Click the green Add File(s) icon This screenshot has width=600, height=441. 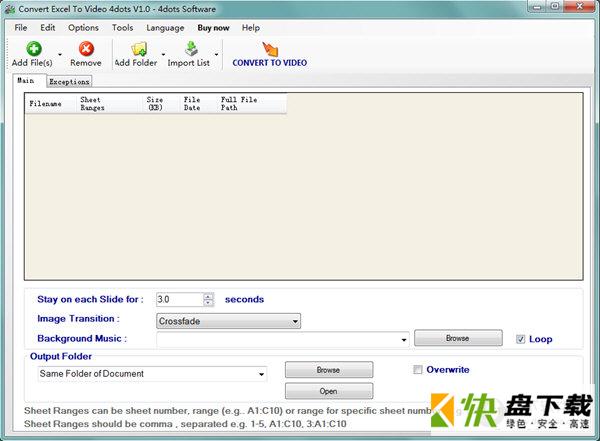[34, 49]
